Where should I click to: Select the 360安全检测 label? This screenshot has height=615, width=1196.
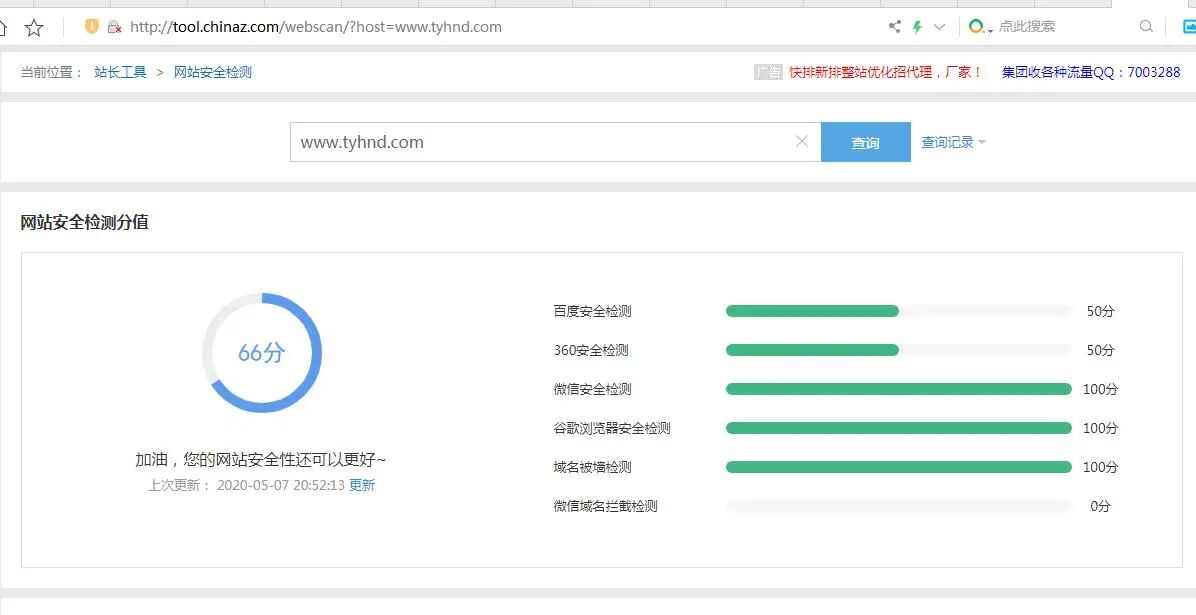(x=591, y=350)
